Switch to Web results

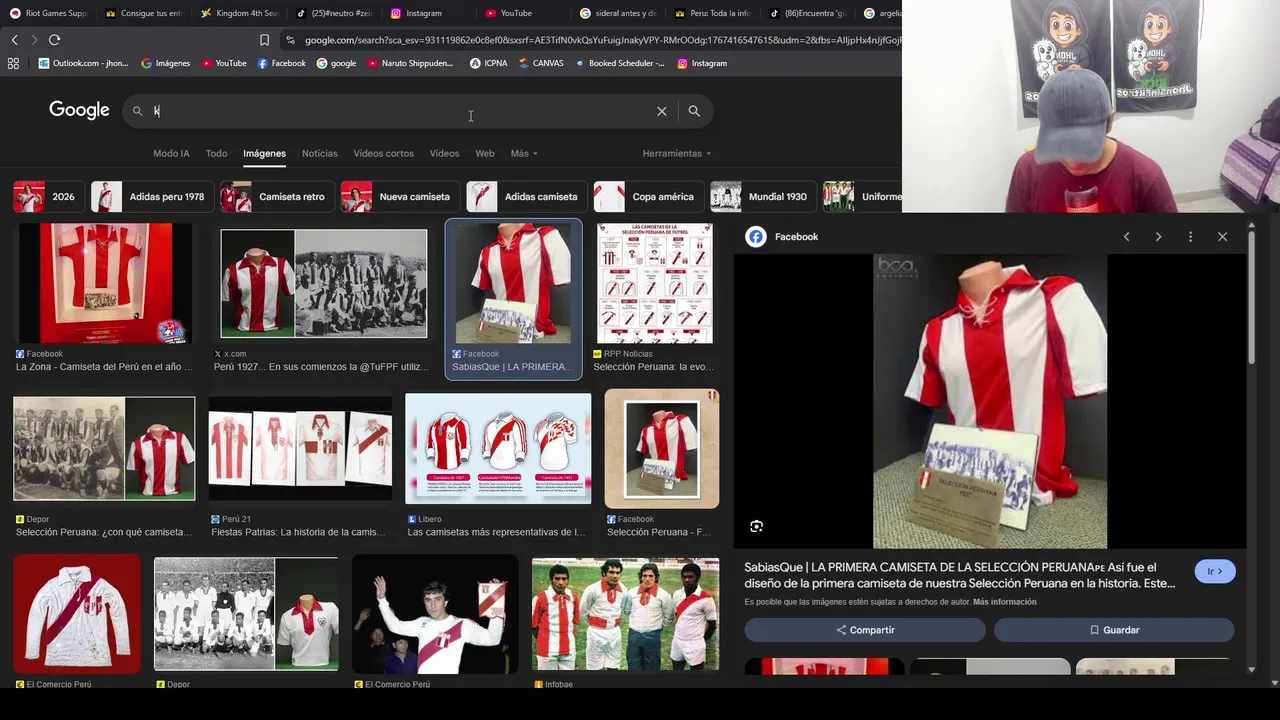click(x=485, y=153)
